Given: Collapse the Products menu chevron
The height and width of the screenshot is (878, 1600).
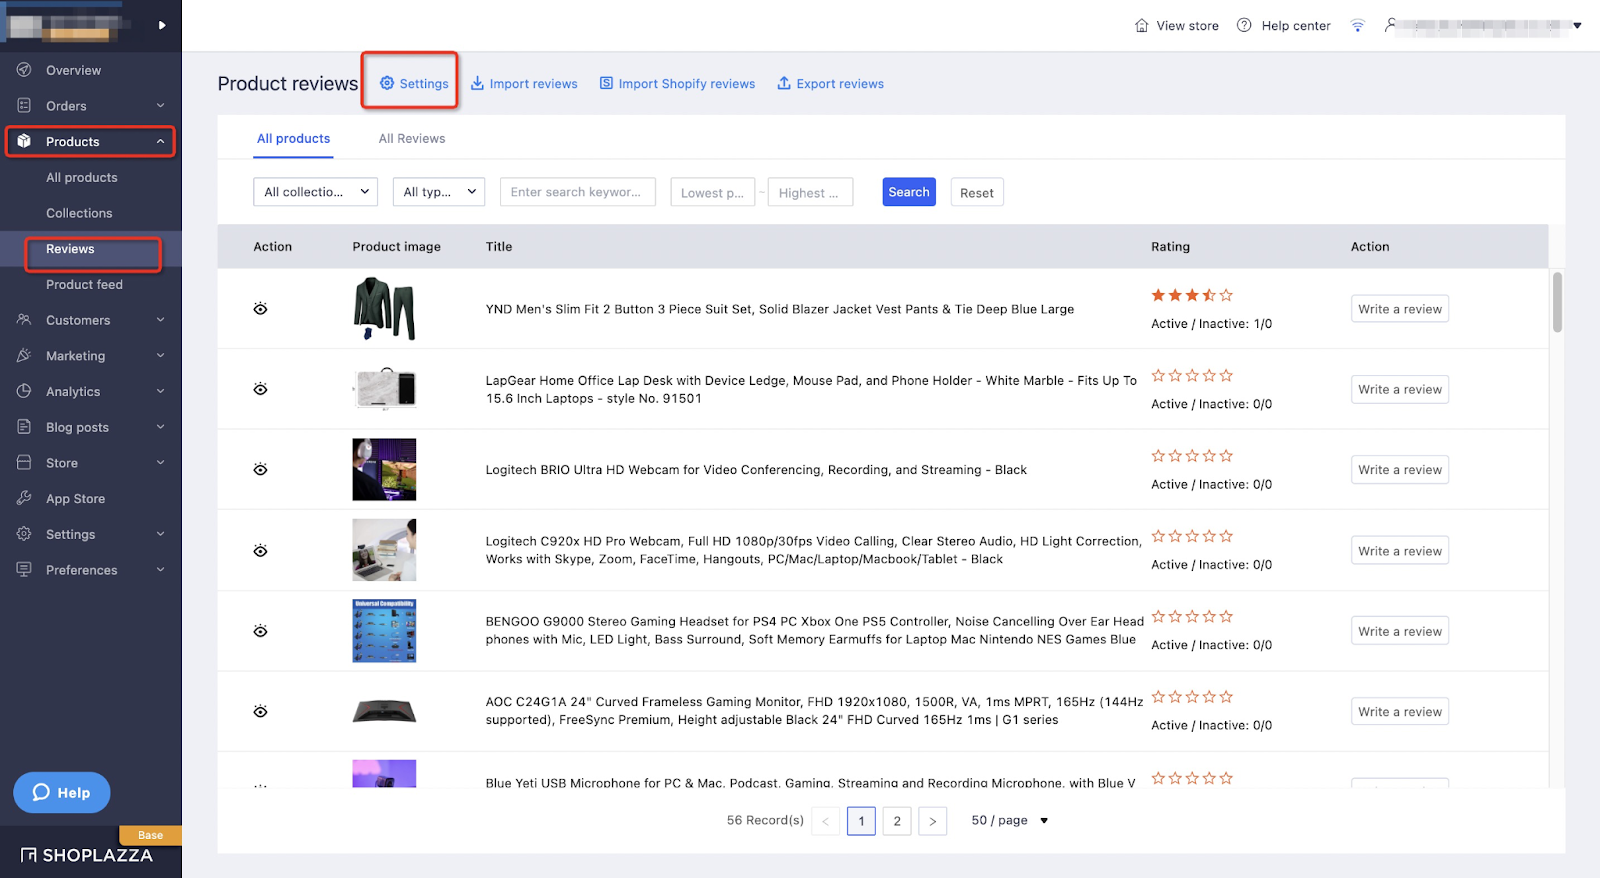Looking at the screenshot, I should tap(160, 141).
